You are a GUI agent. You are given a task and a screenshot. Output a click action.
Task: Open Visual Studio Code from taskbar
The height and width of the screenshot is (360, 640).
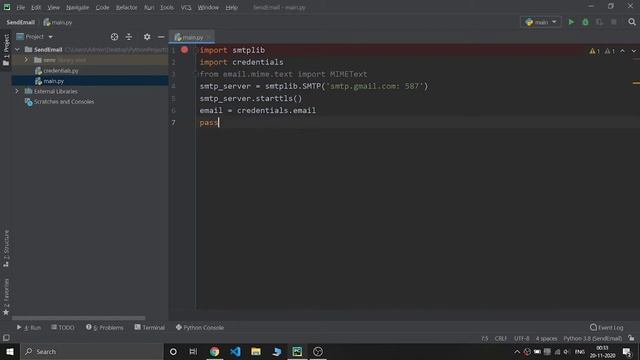click(235, 351)
